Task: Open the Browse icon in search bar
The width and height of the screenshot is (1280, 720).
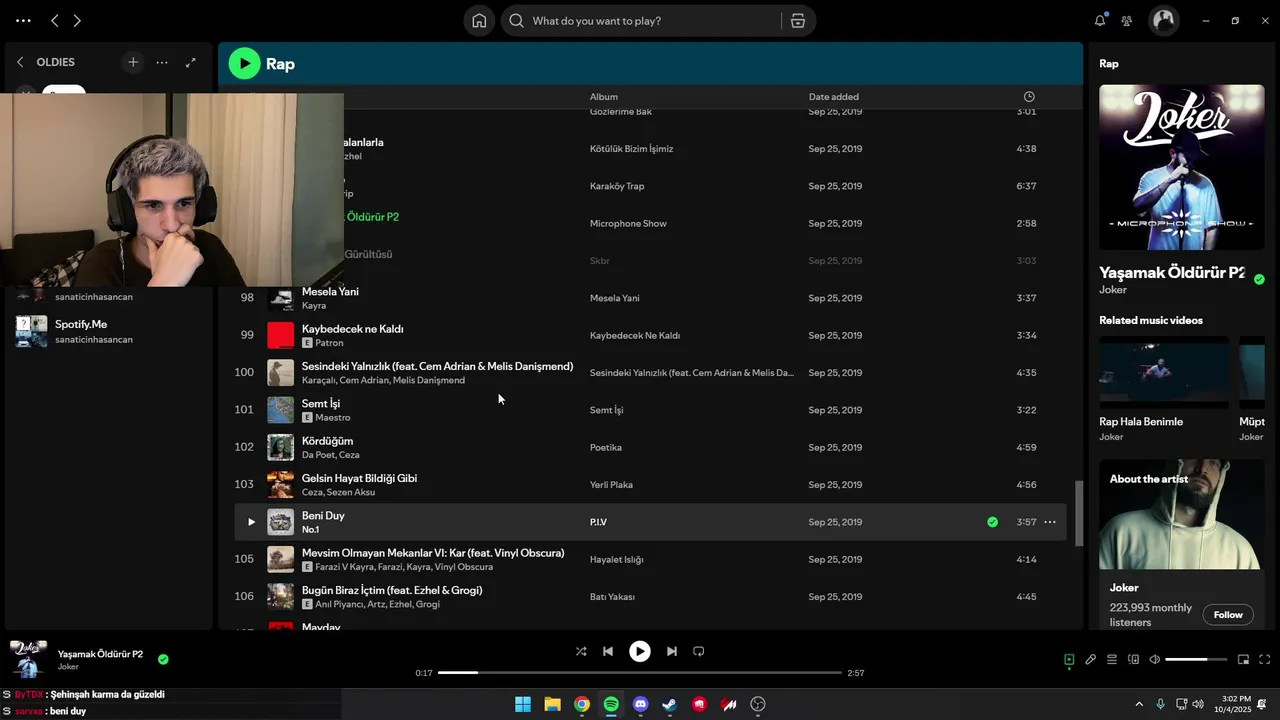Action: point(797,20)
